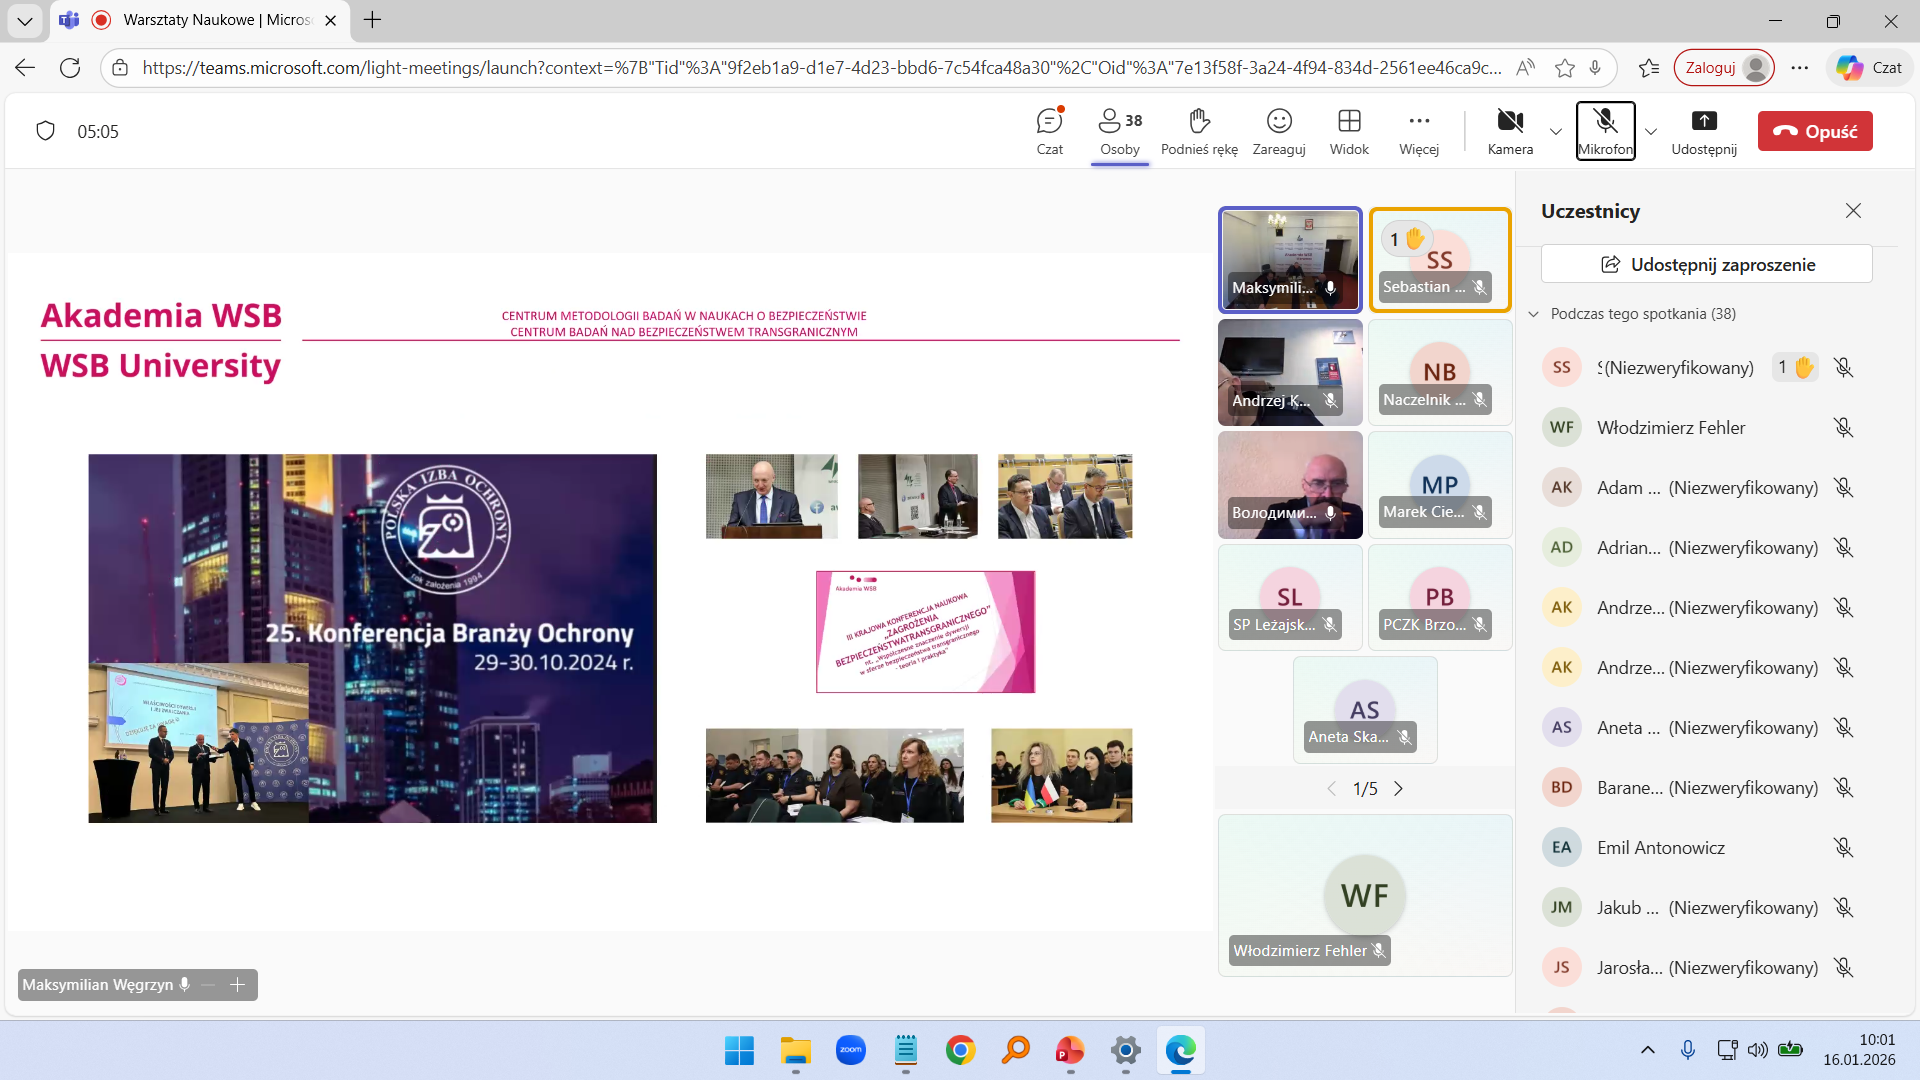Screen dimensions: 1920x1080
Task: Close the Uczestnicy panel
Action: (x=1853, y=211)
